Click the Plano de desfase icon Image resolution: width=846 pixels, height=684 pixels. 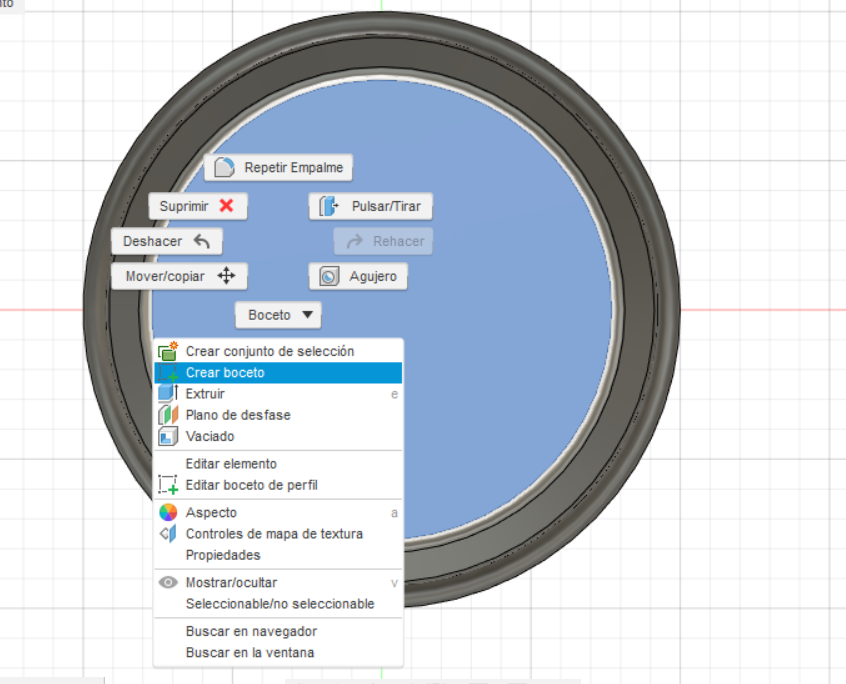click(168, 415)
